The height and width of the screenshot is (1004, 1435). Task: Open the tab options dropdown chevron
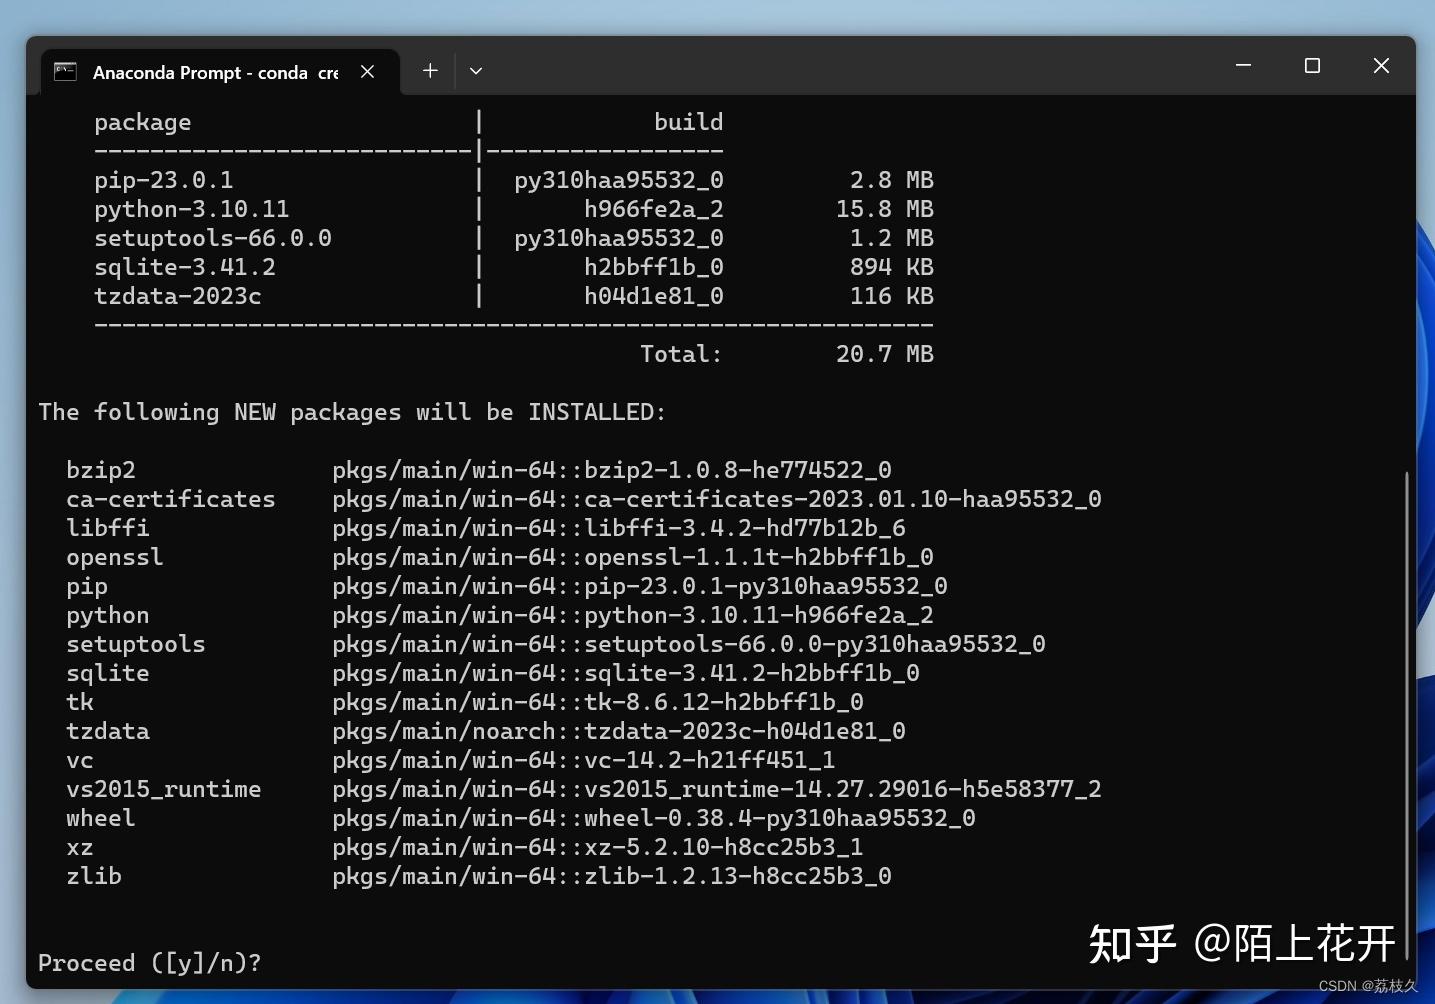(x=476, y=70)
